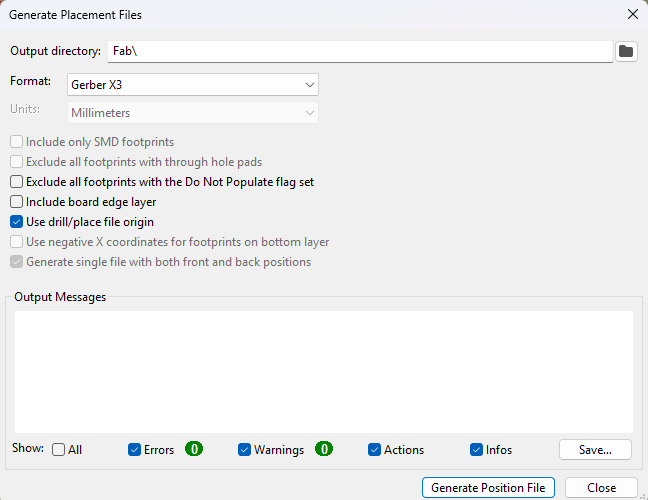Open the Format dropdown showing Gerber X3
This screenshot has height=500, width=648.
click(x=192, y=85)
